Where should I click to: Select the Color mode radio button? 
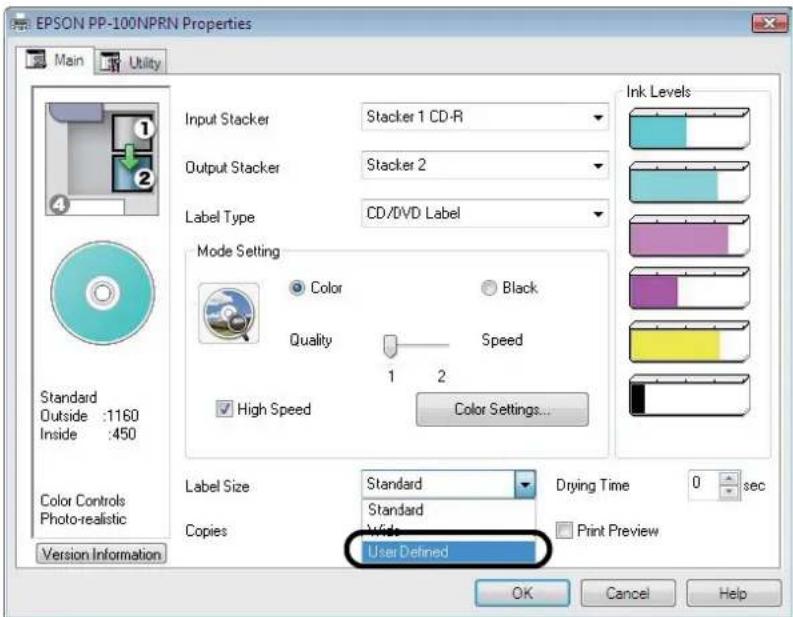click(x=297, y=288)
